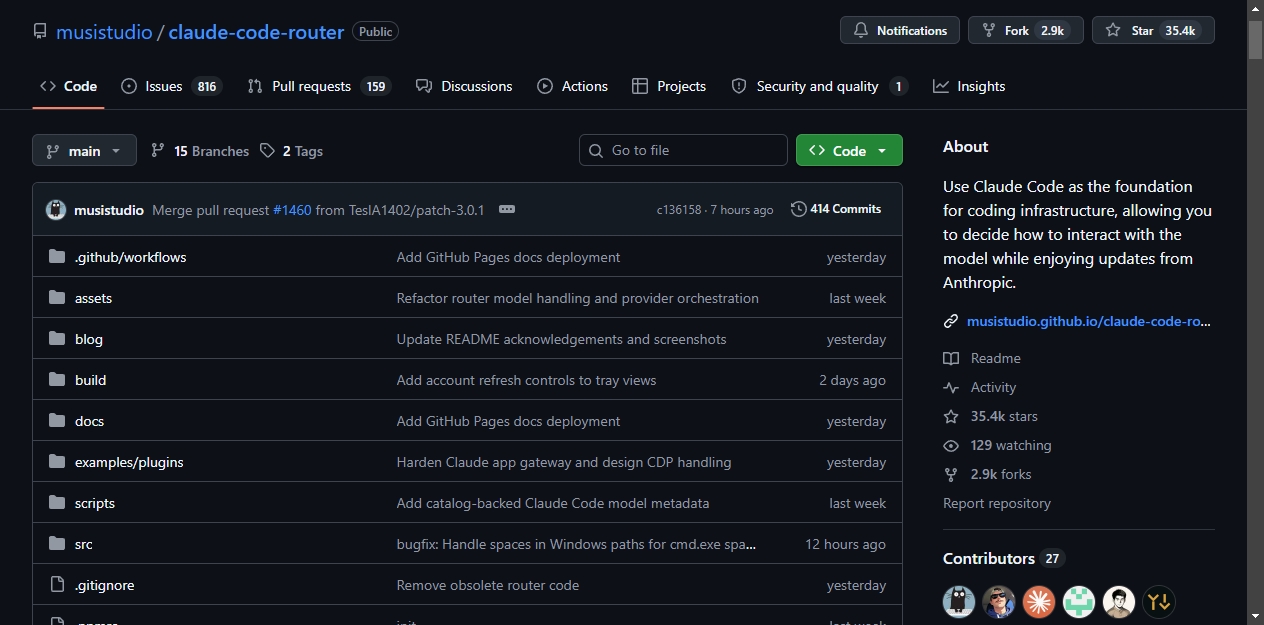Click the history clock icon by 414 Commits
The image size is (1264, 625).
click(798, 209)
